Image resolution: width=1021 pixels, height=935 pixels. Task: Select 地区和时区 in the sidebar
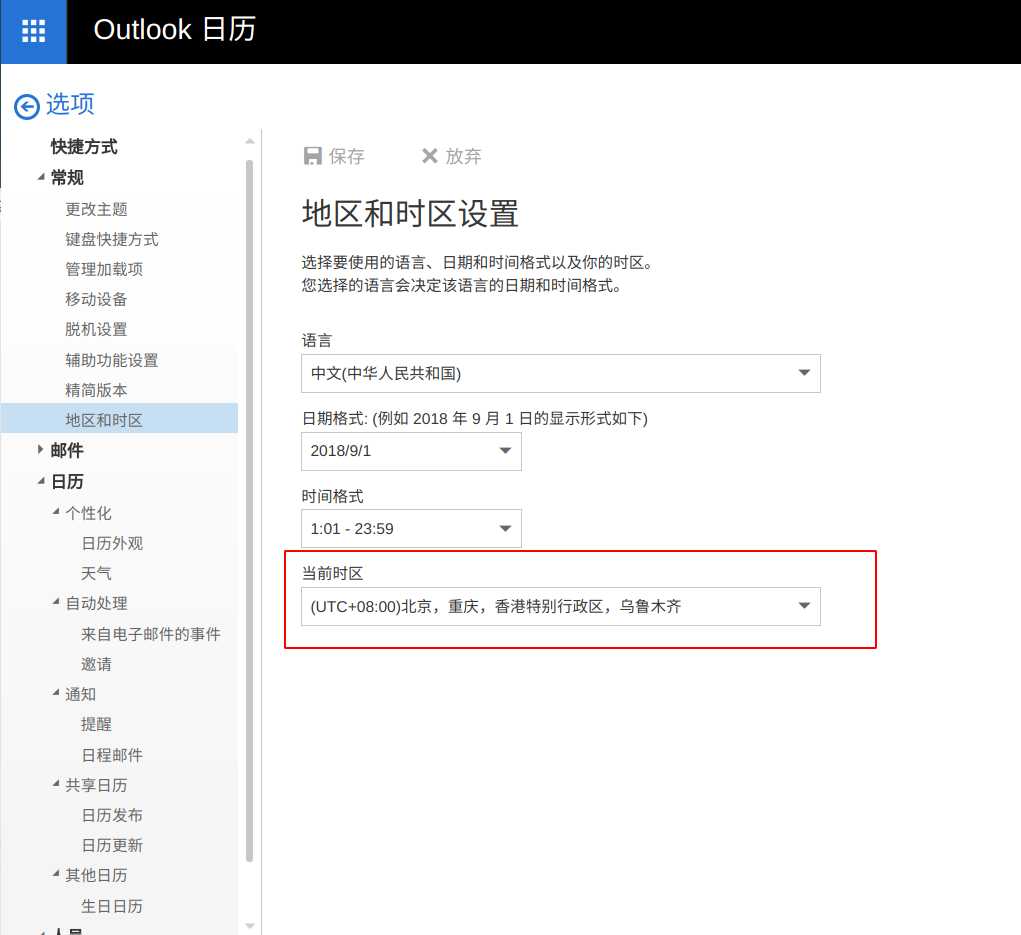[119, 419]
